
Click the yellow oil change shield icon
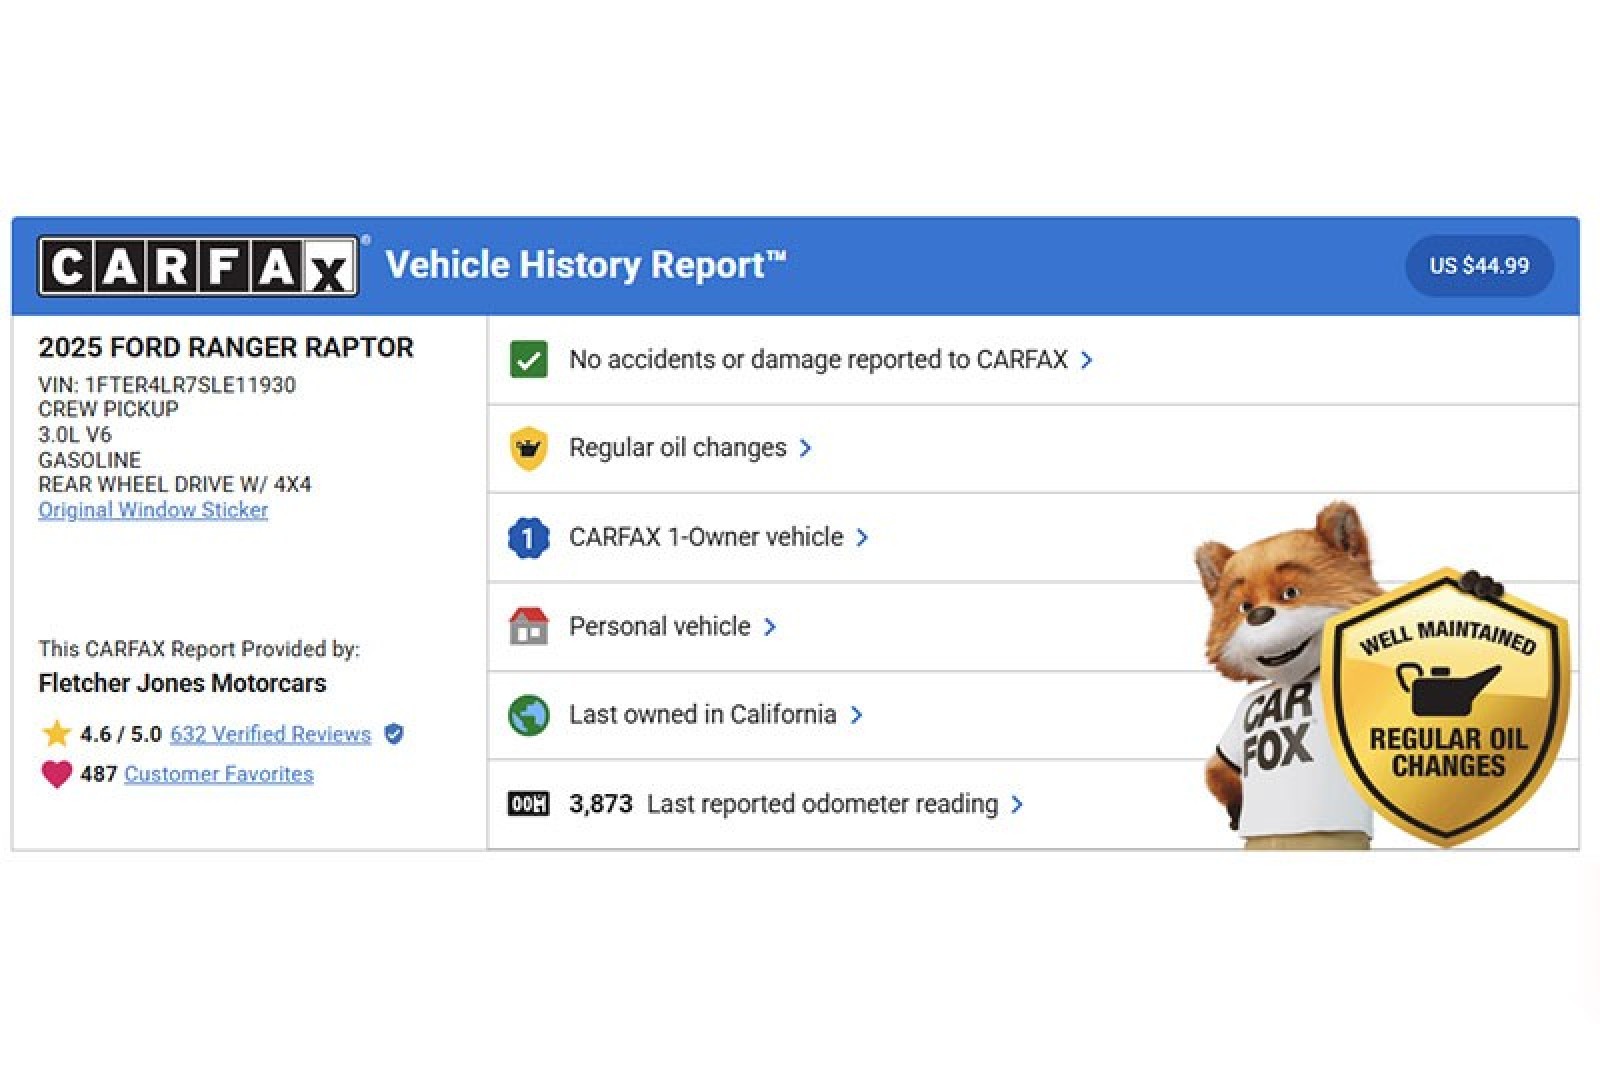pyautogui.click(x=528, y=448)
